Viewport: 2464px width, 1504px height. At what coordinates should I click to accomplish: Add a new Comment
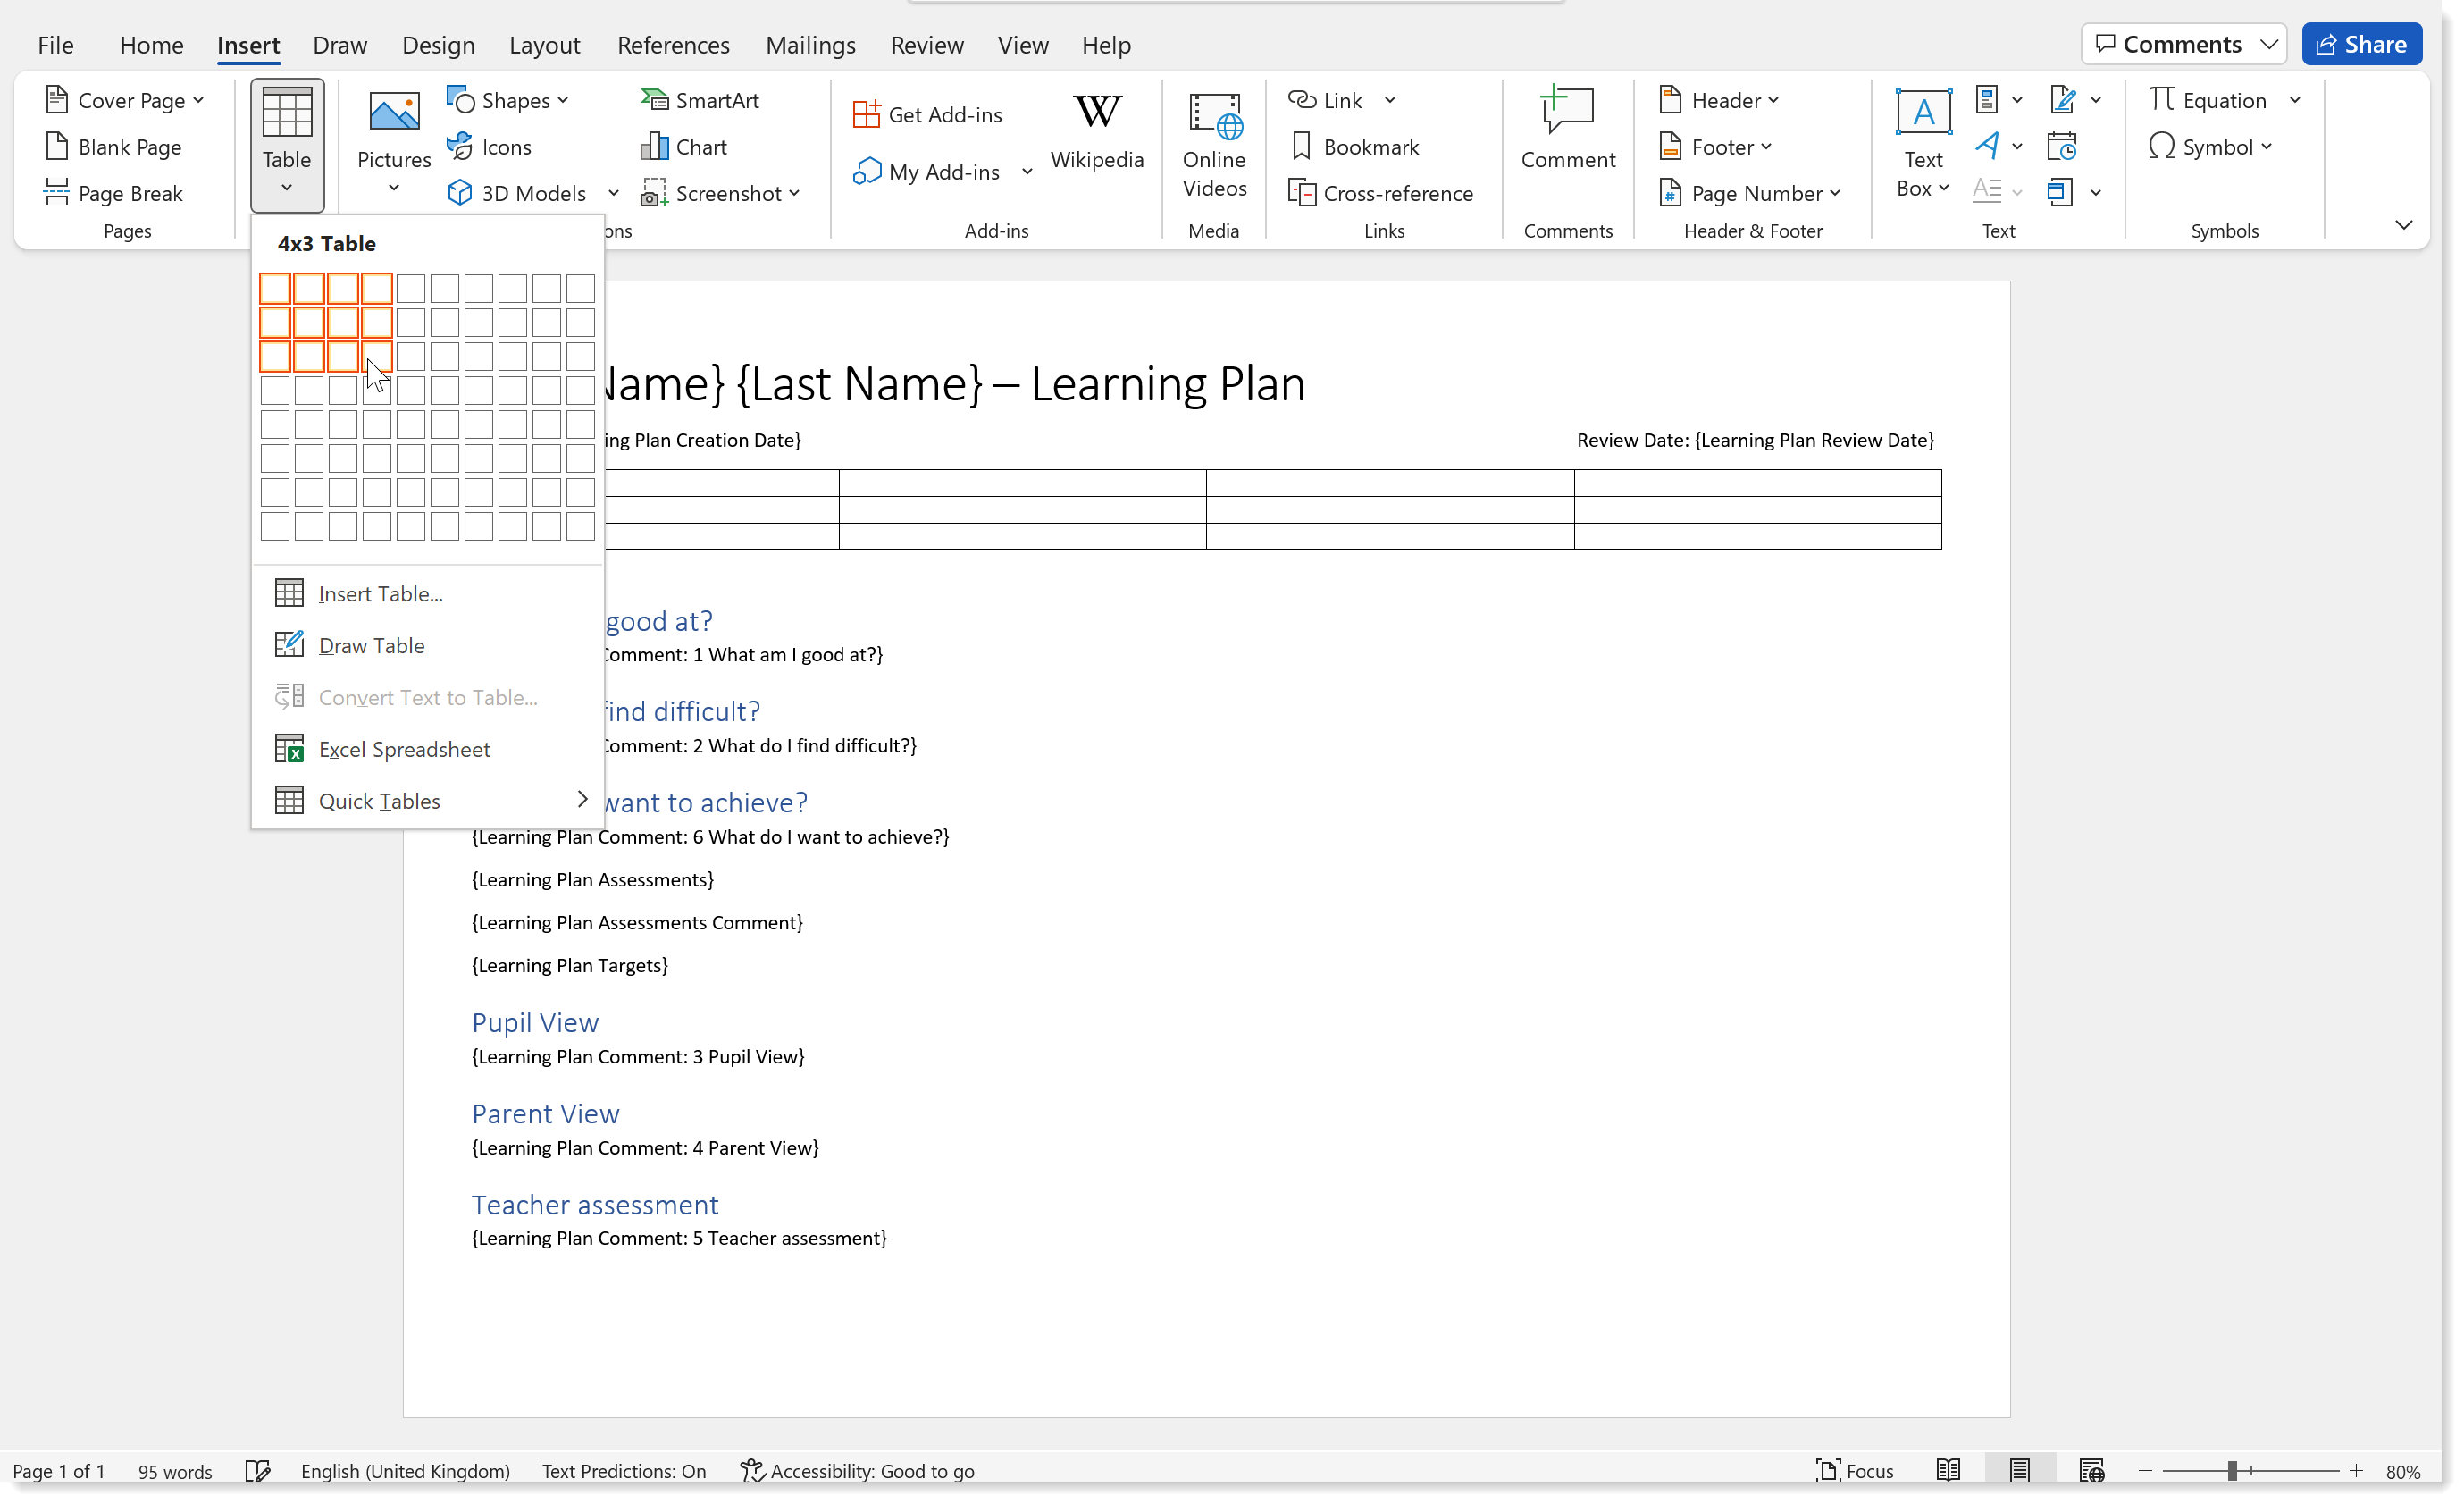point(1567,130)
